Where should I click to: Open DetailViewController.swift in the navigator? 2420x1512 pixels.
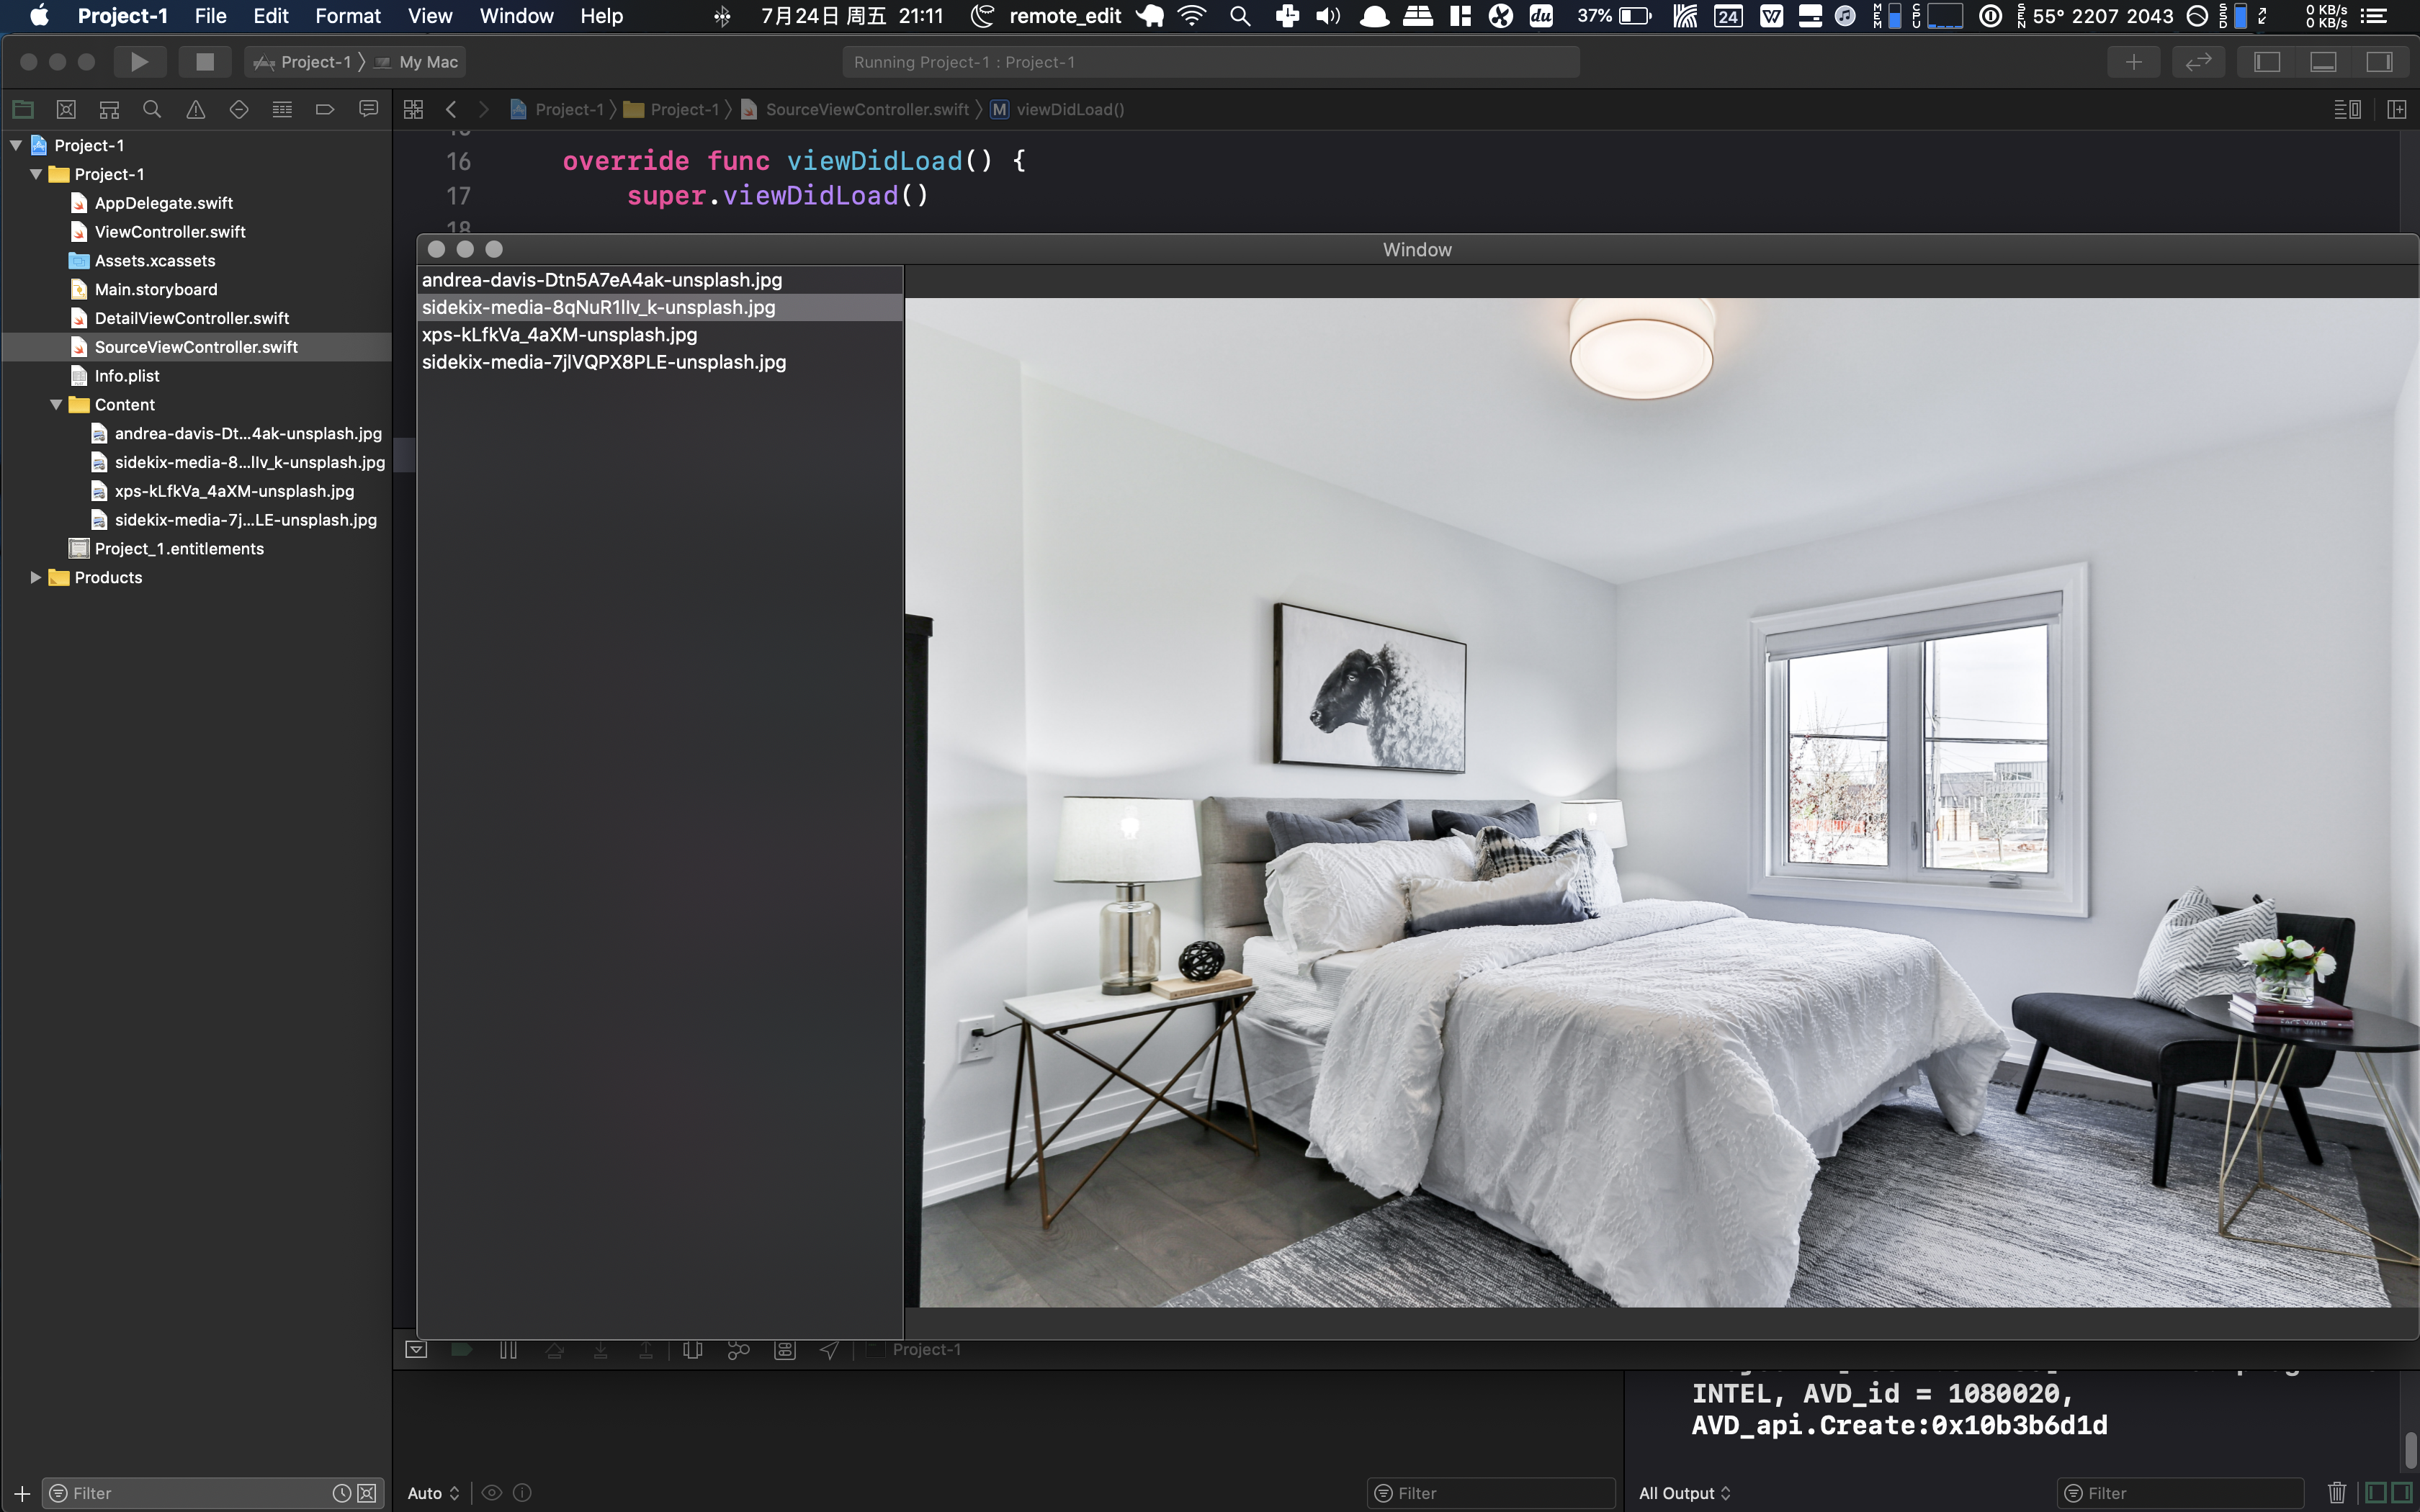(x=192, y=318)
